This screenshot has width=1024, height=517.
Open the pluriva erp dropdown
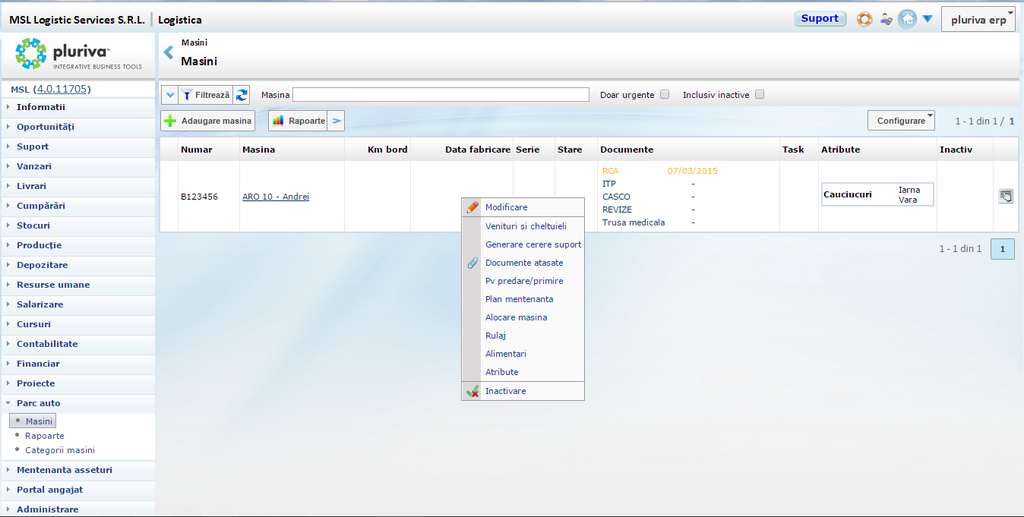click(x=978, y=19)
